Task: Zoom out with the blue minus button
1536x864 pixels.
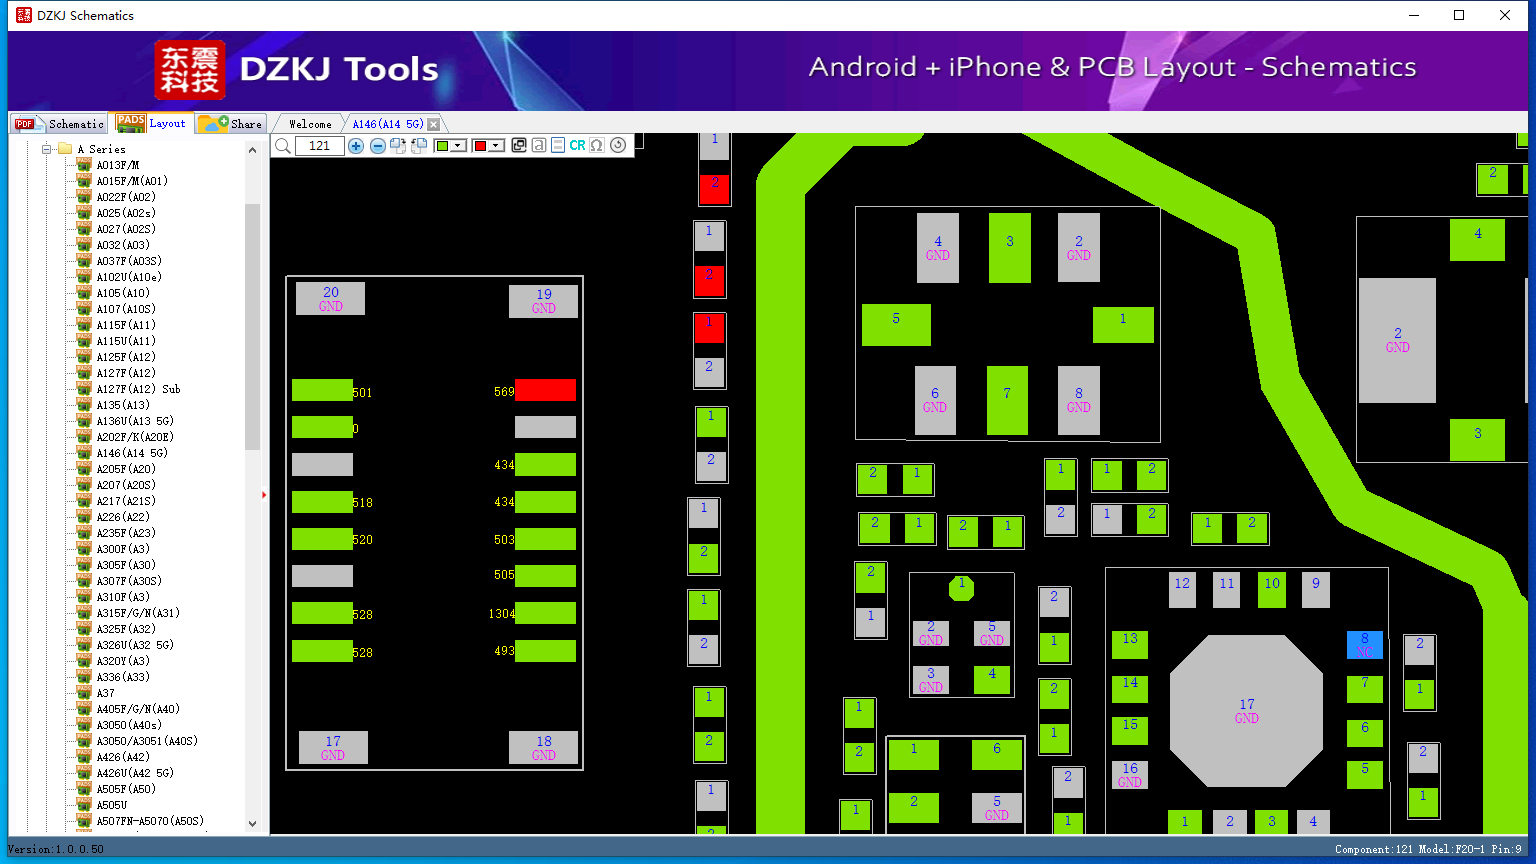Action: (x=378, y=146)
